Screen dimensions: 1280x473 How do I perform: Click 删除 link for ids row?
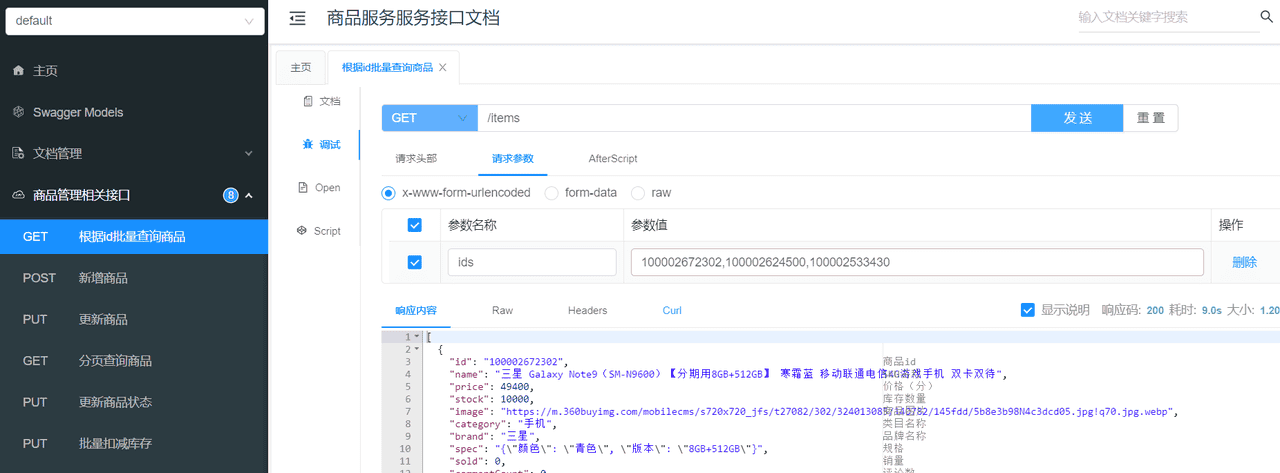pyautogui.click(x=1245, y=262)
